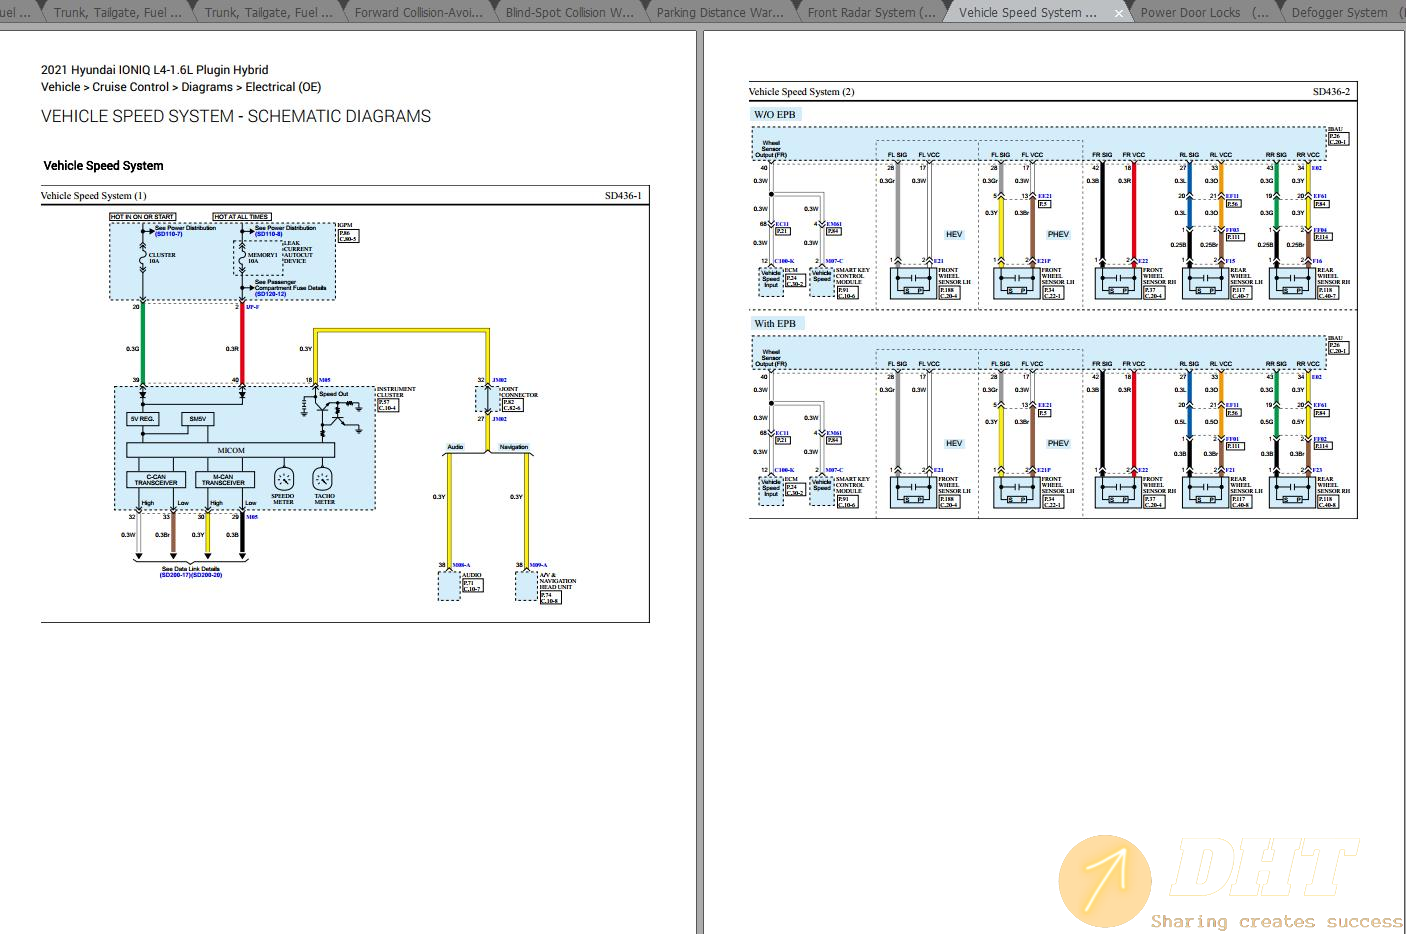Image resolution: width=1406 pixels, height=934 pixels.
Task: Click the speedometer gauge symbol in instrument cluster
Action: click(283, 479)
